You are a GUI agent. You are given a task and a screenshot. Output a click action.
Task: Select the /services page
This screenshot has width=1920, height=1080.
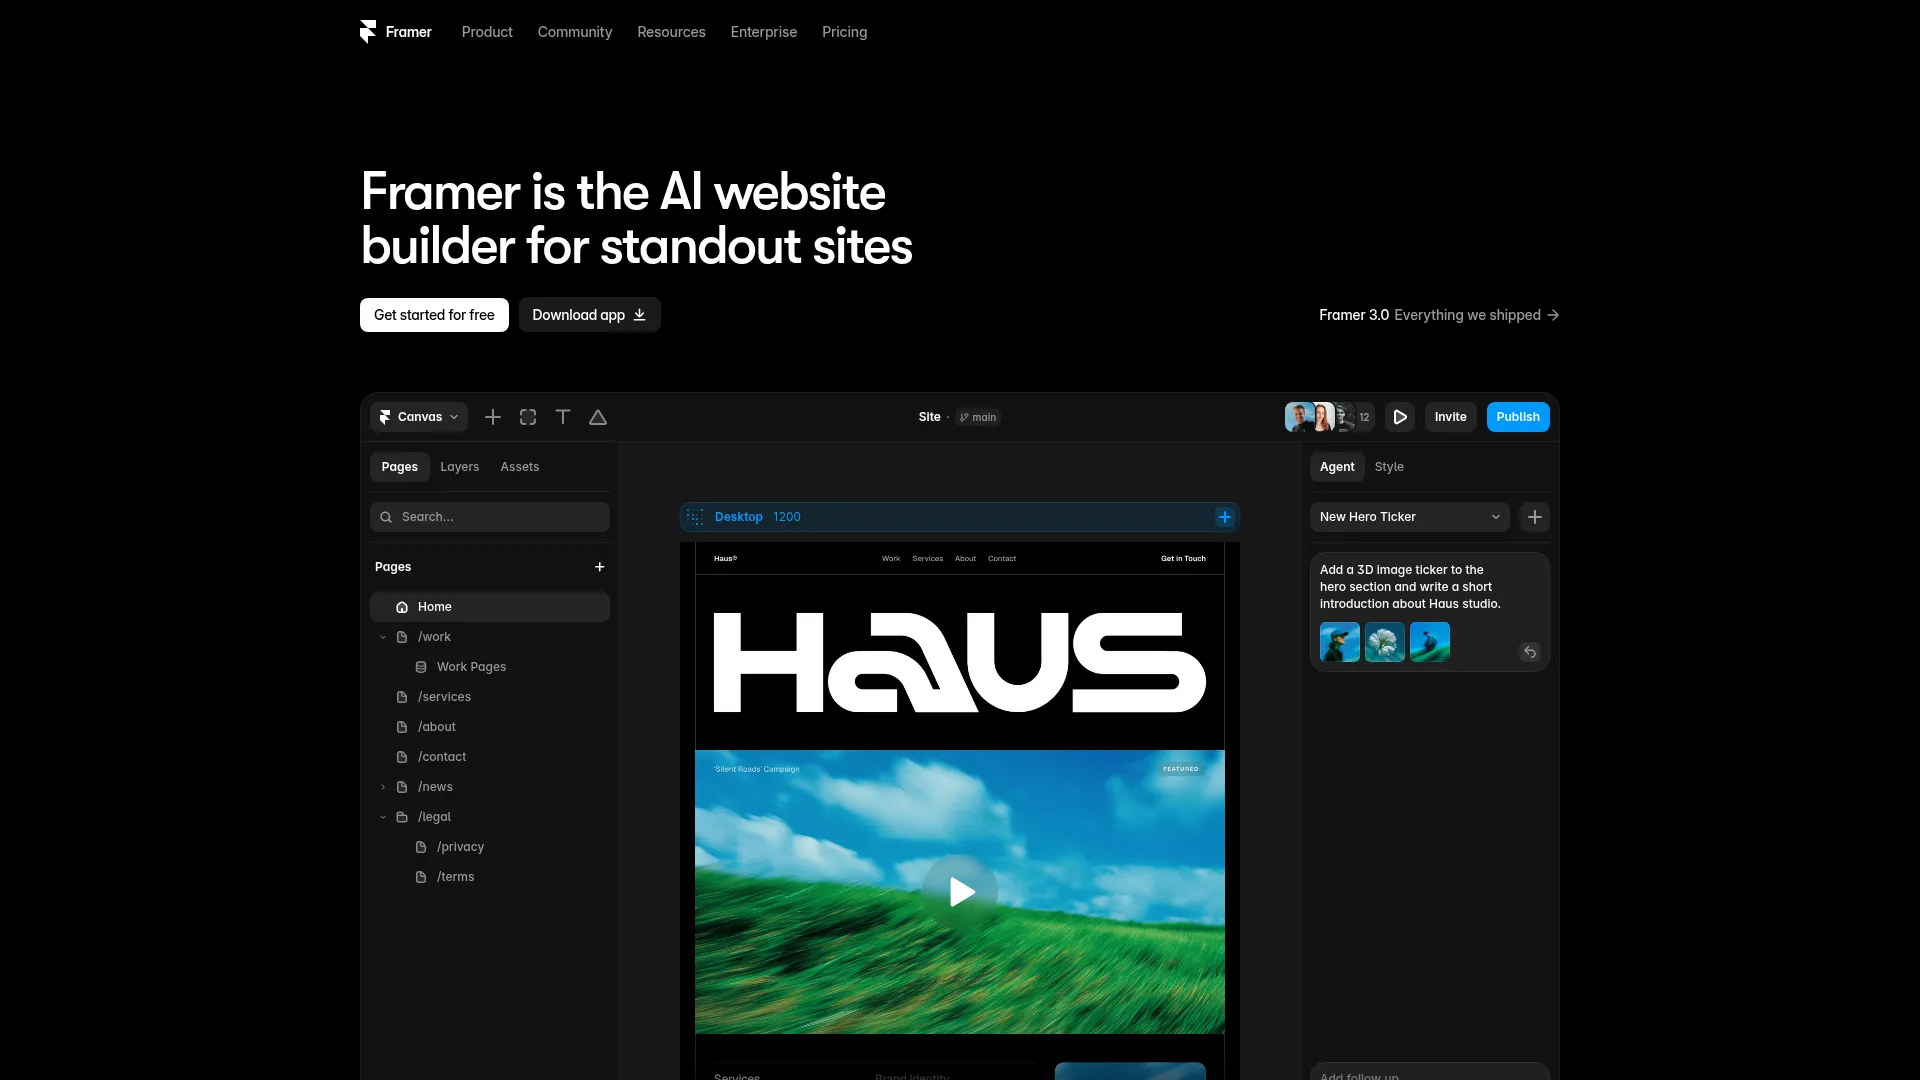click(444, 697)
